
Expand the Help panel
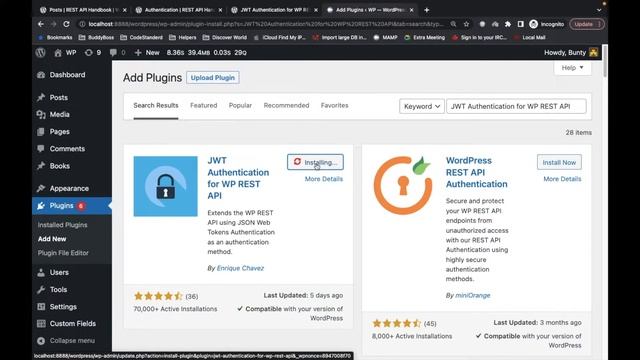point(573,68)
